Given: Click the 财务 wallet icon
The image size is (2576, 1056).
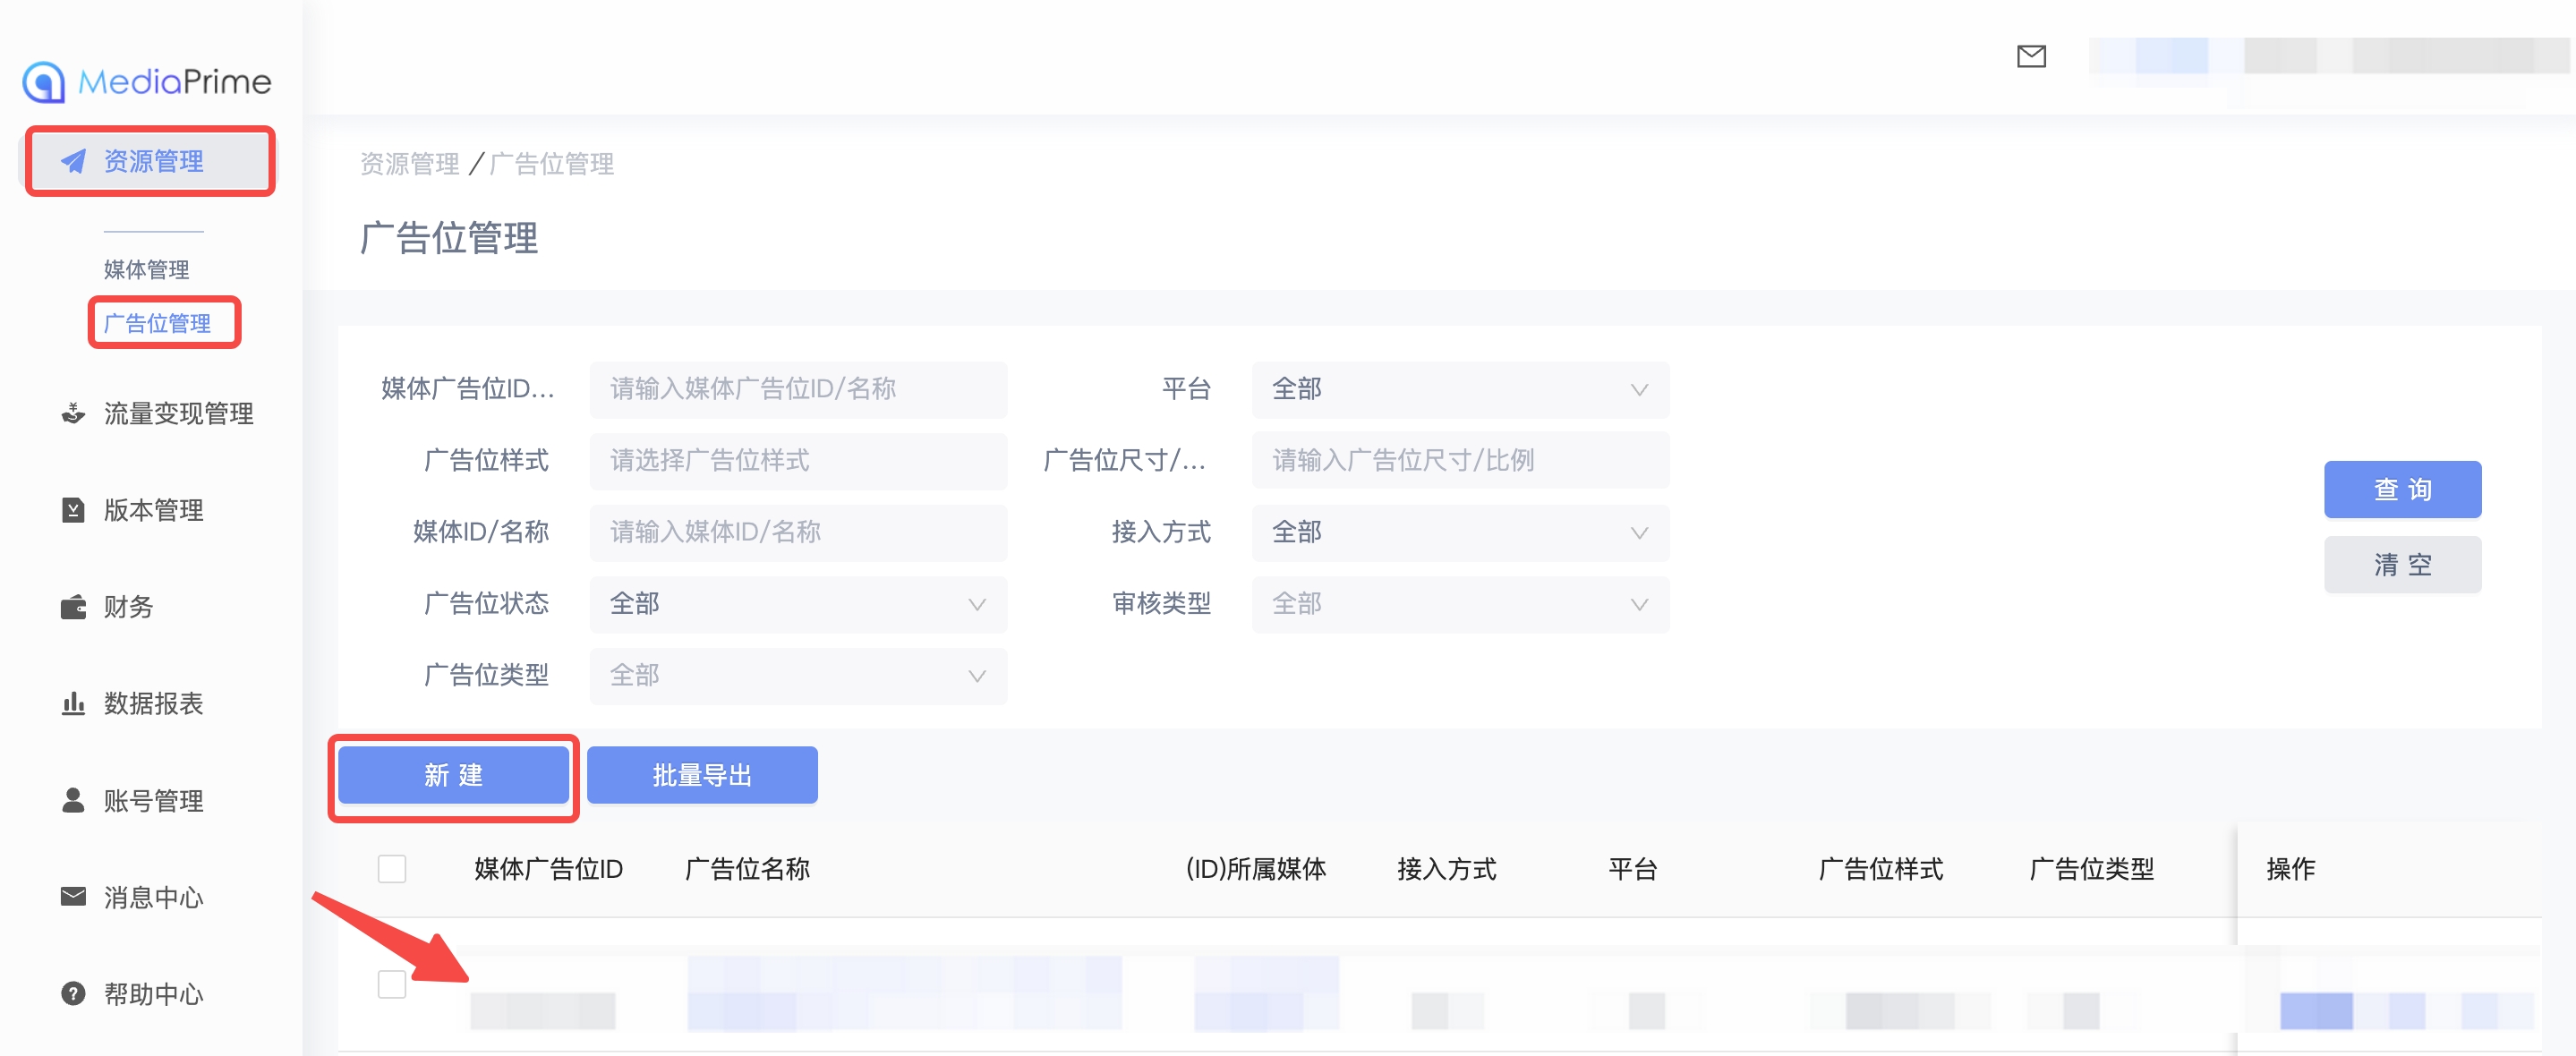Looking at the screenshot, I should tap(73, 607).
